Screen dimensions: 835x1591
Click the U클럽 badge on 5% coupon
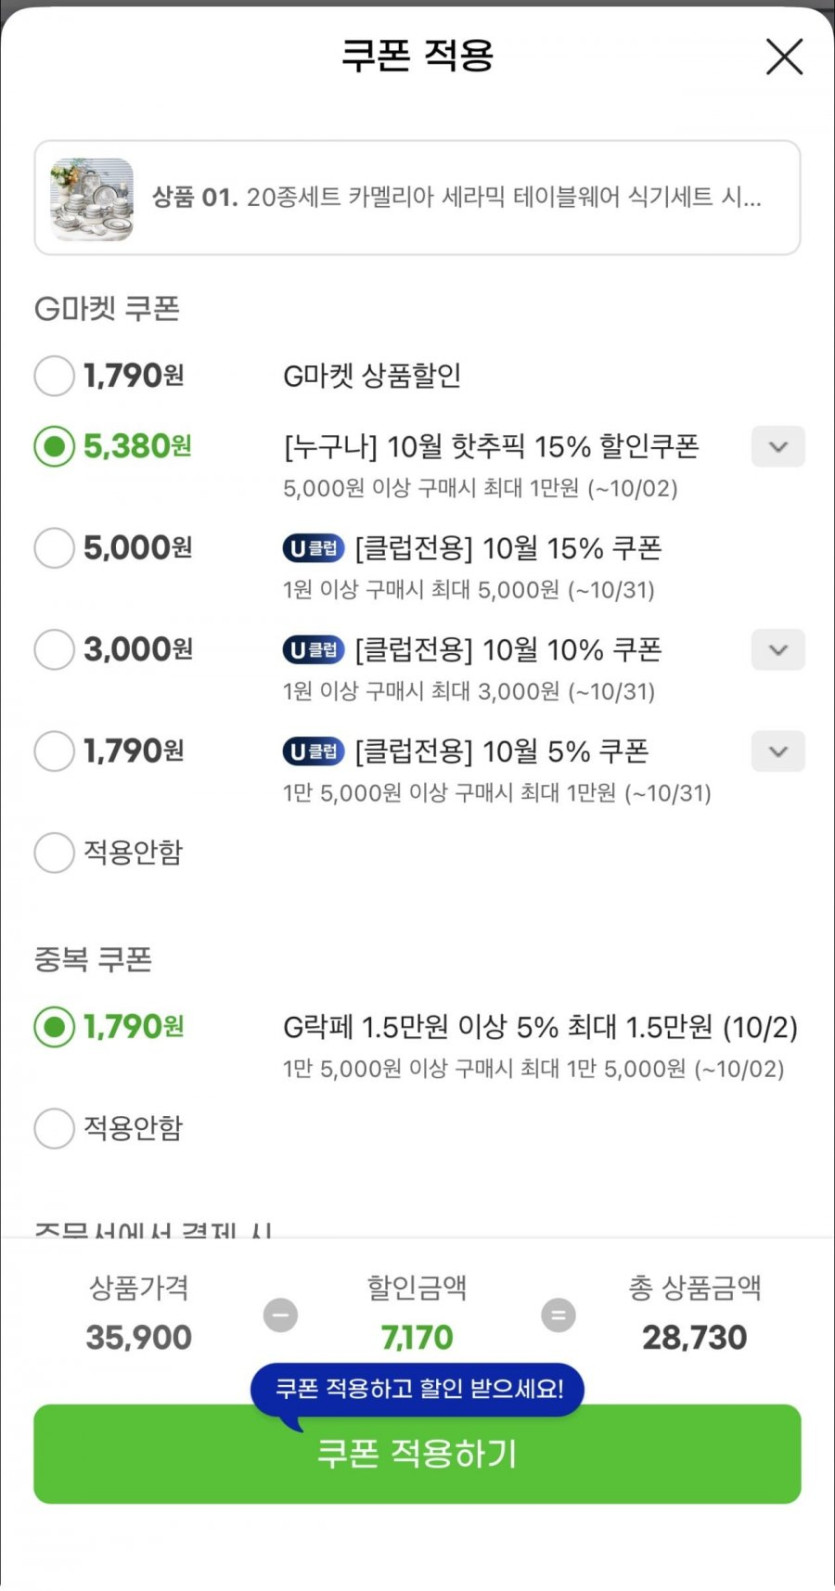click(313, 751)
